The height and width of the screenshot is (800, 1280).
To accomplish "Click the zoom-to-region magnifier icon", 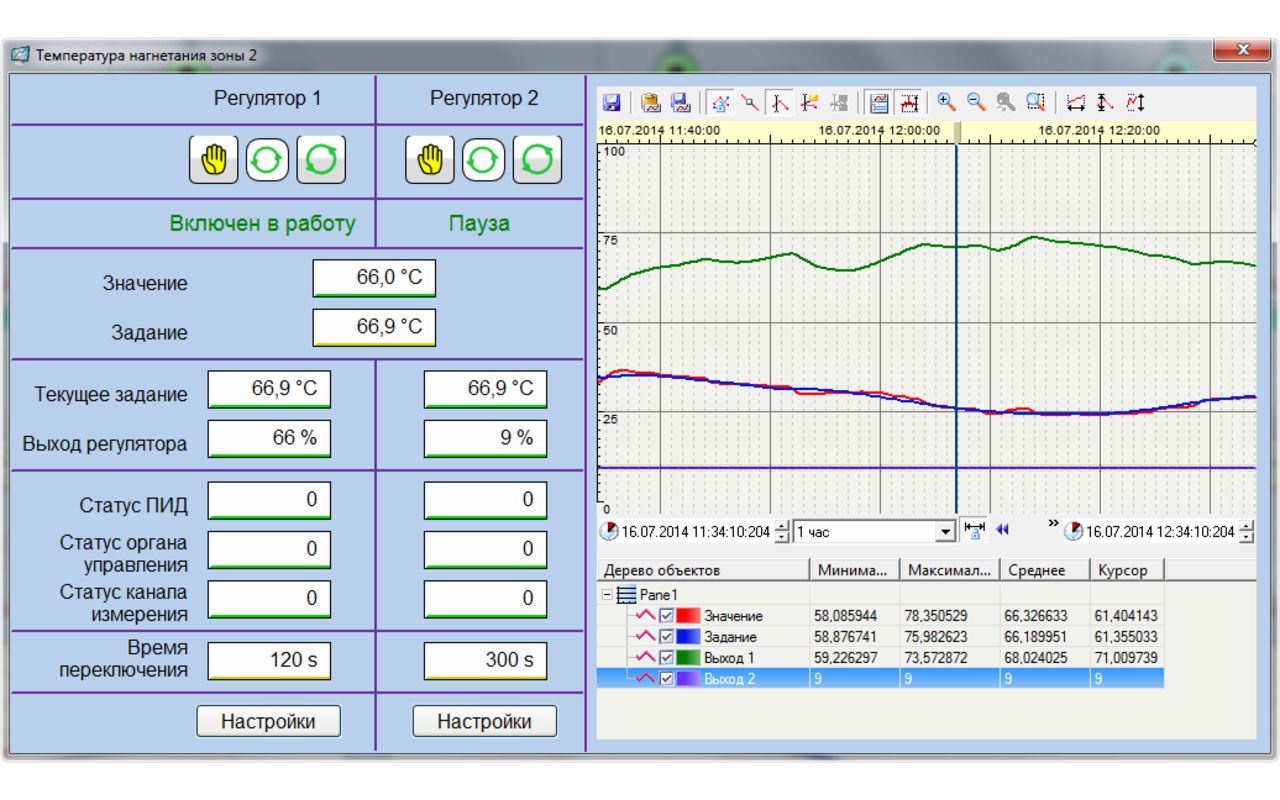I will click(1036, 102).
